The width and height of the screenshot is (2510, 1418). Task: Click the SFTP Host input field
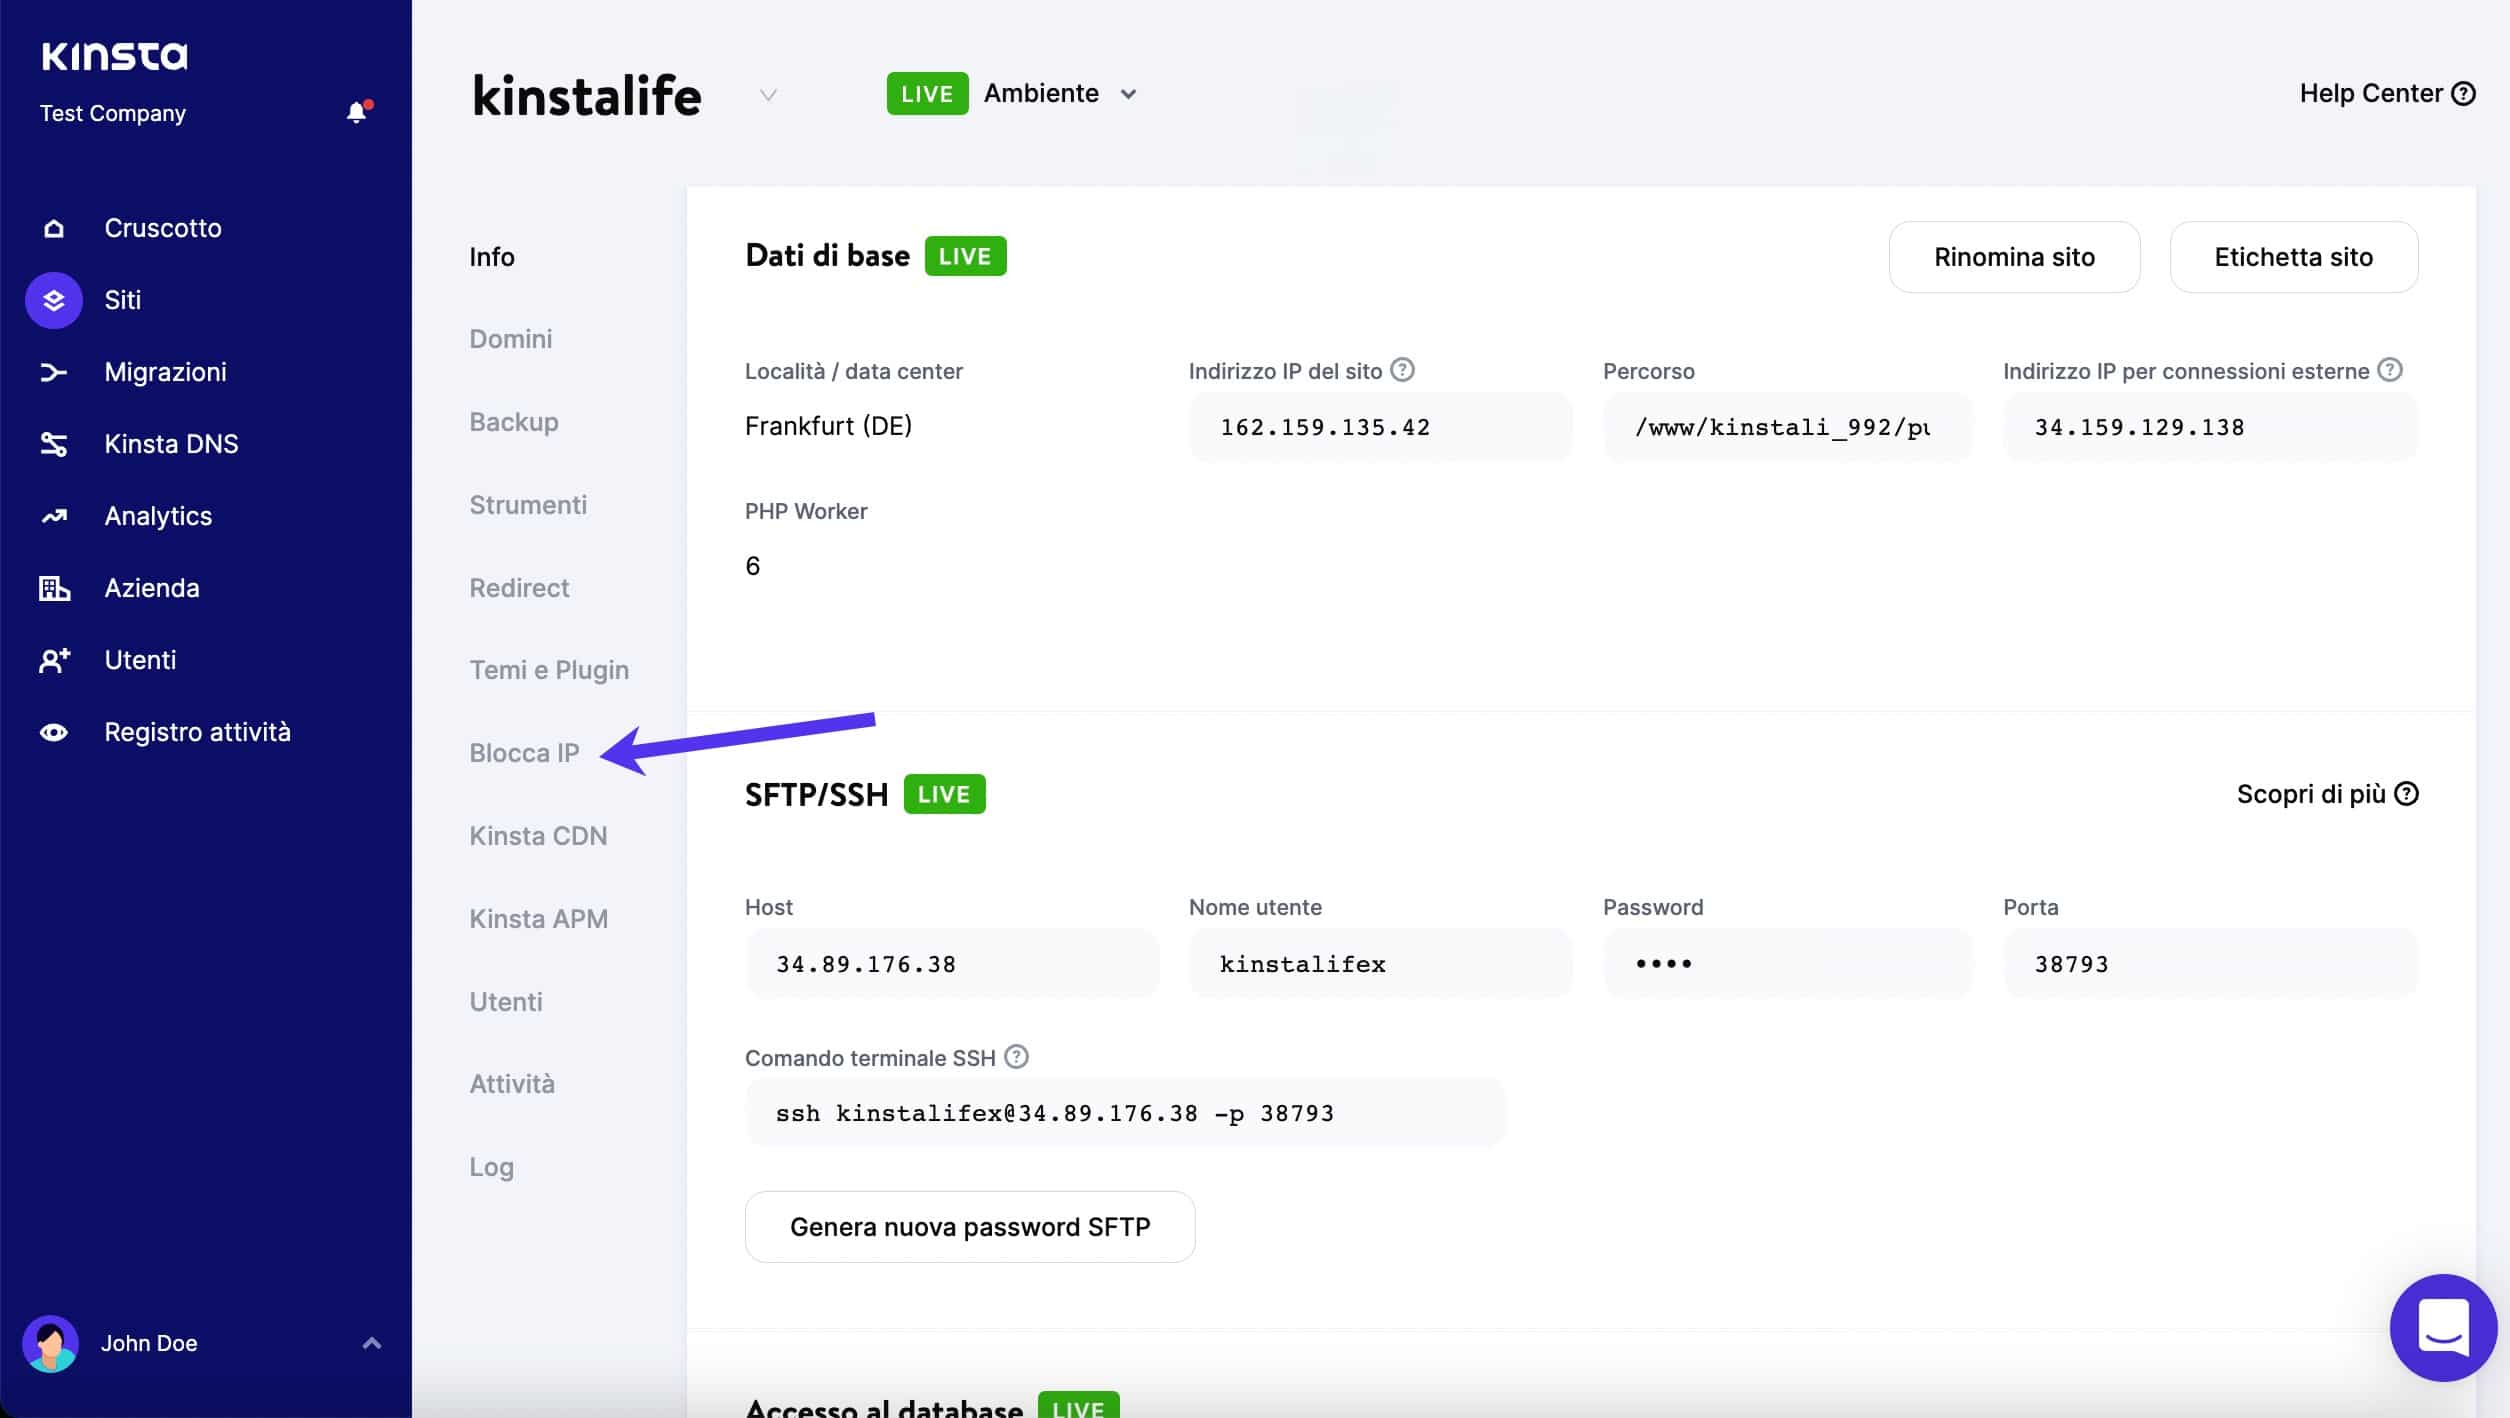pyautogui.click(x=951, y=963)
